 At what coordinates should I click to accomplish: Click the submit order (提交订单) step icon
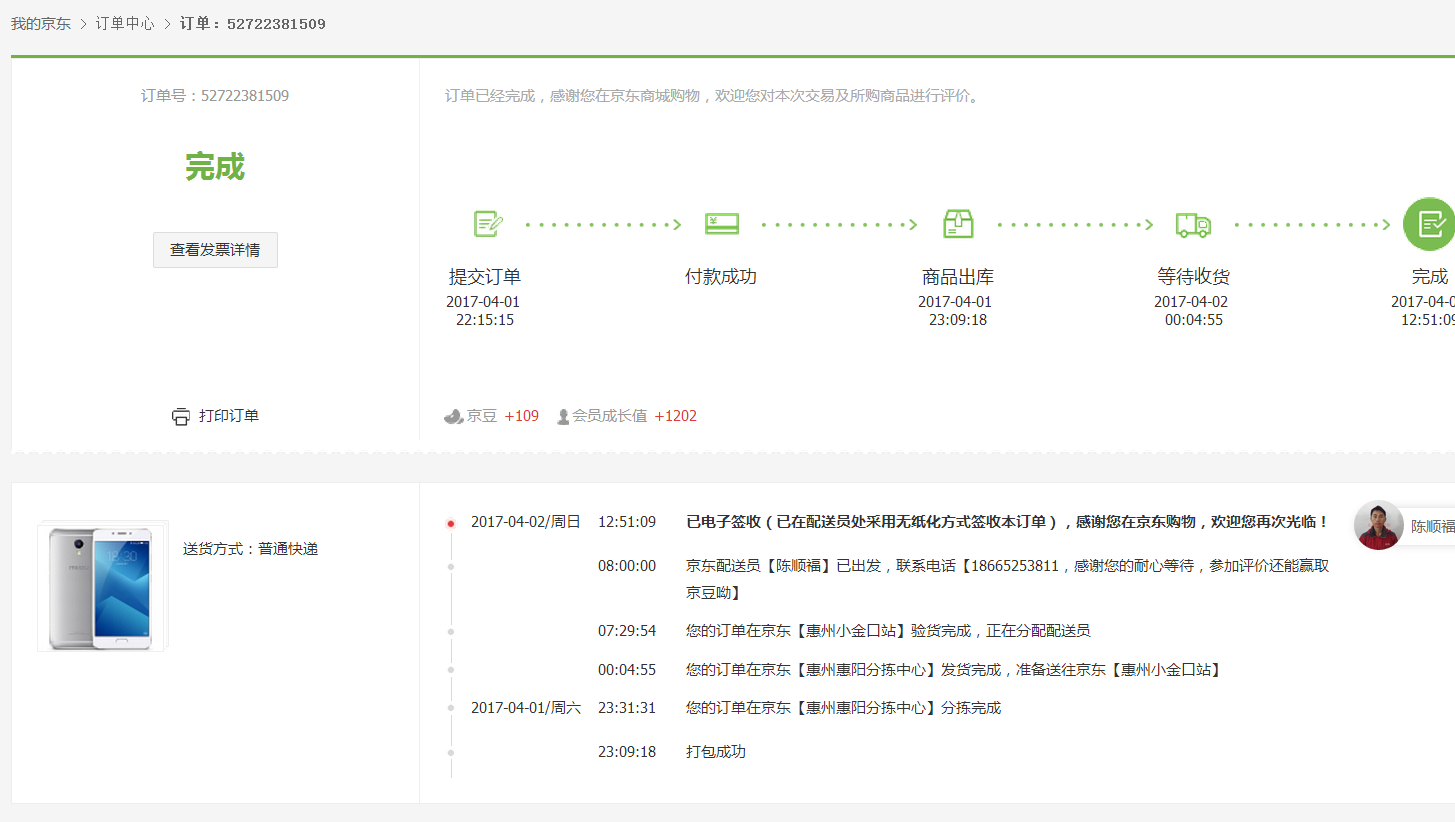(x=488, y=224)
